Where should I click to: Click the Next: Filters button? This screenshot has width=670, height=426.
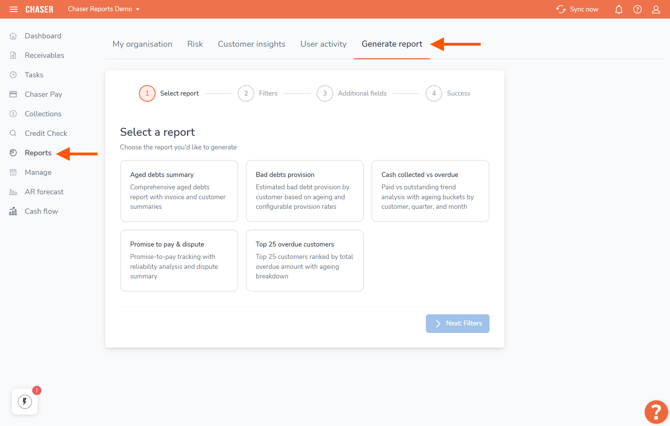point(457,323)
